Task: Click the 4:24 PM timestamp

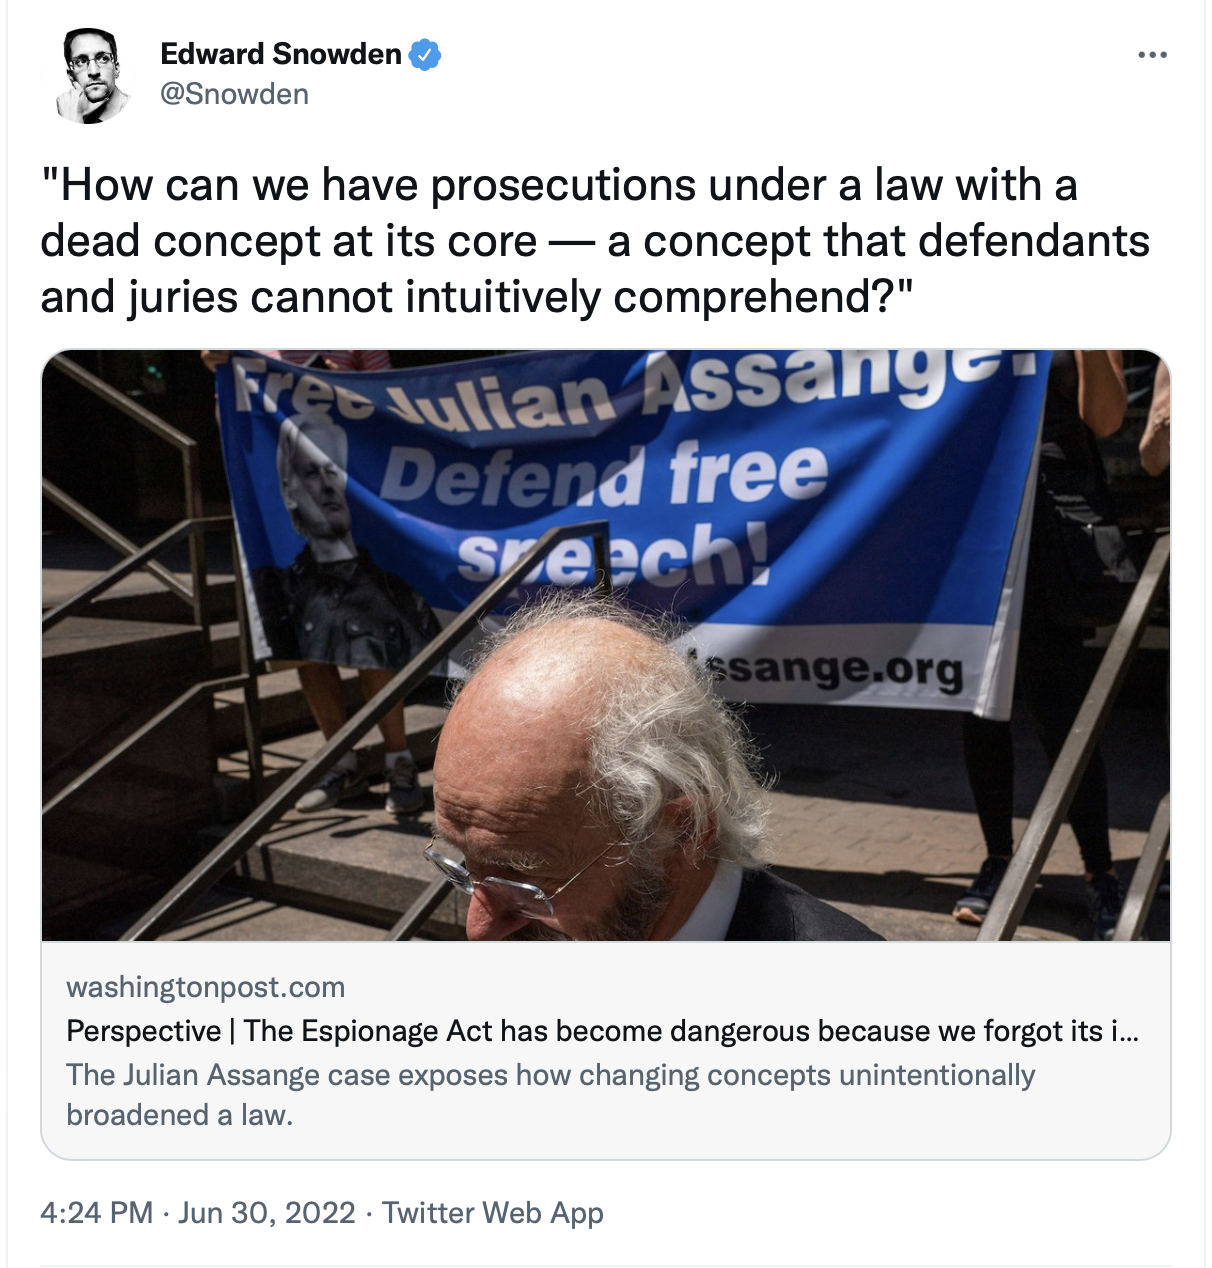Action: point(97,1213)
